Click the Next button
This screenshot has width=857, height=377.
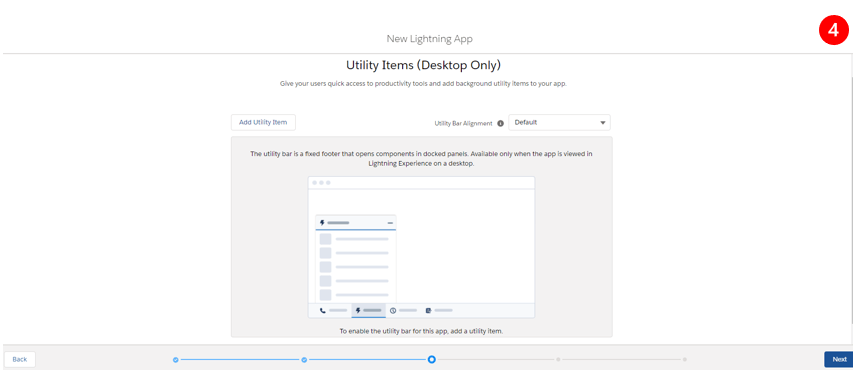(x=839, y=359)
